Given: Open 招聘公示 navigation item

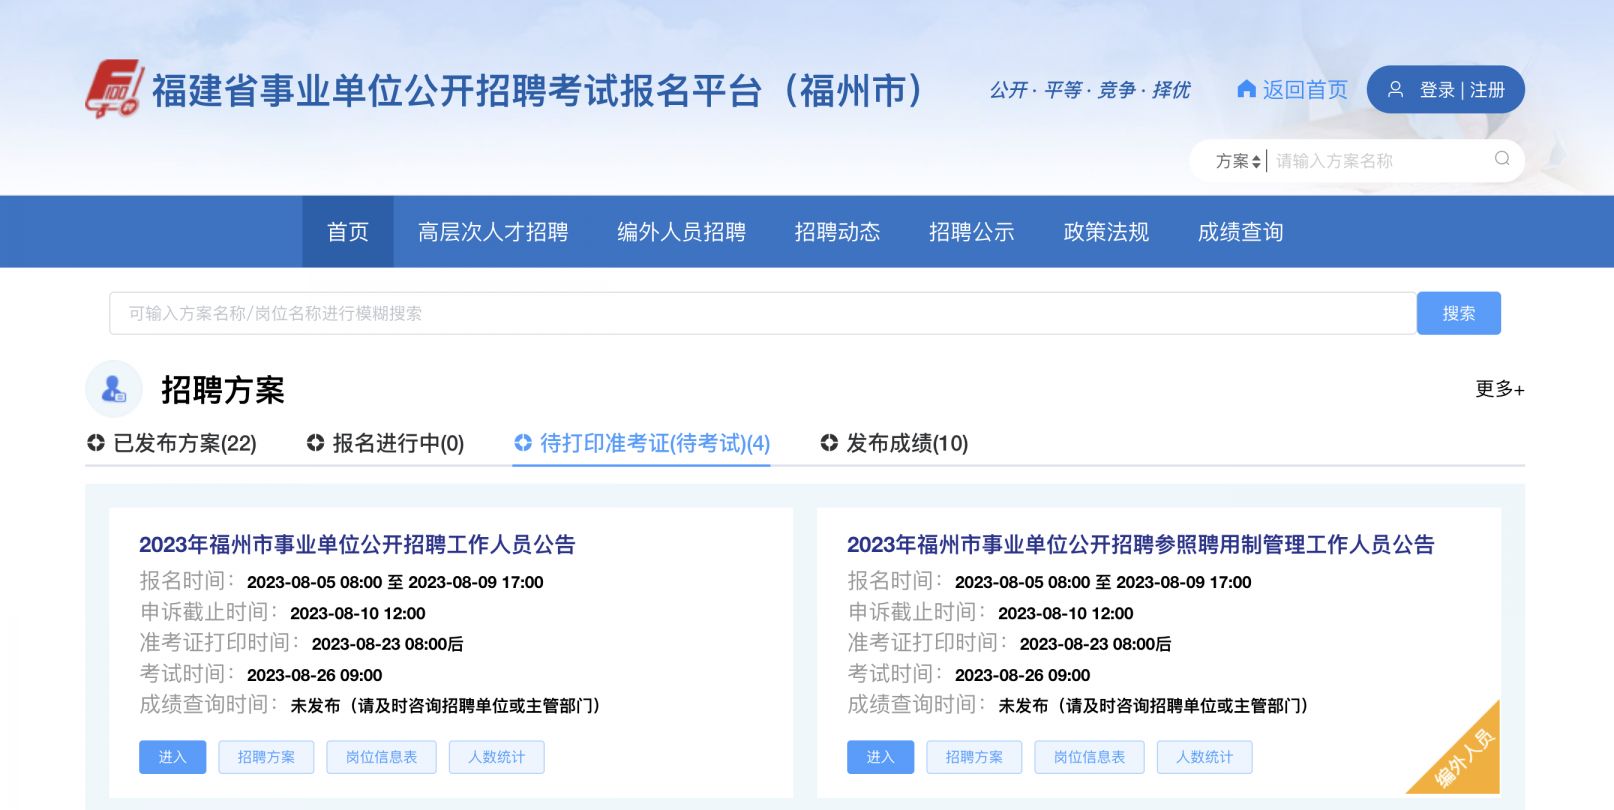Looking at the screenshot, I should click(971, 232).
